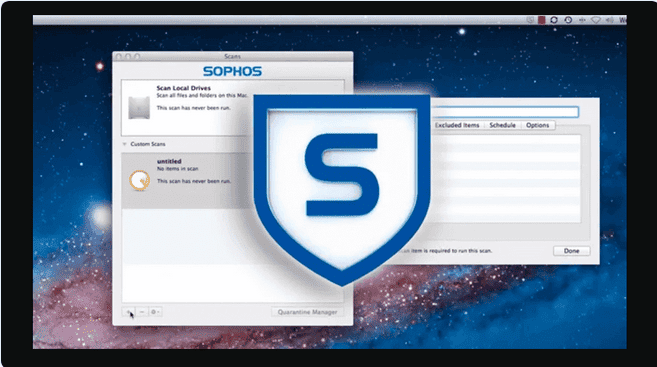Click the "This scan has never been run." text under untitled
Image resolution: width=657 pixels, height=367 pixels.
[x=194, y=181]
